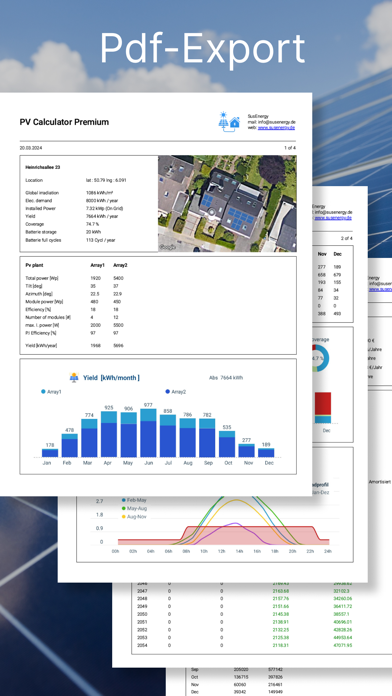Click the satellite house image
The image size is (392, 696).
[227, 203]
